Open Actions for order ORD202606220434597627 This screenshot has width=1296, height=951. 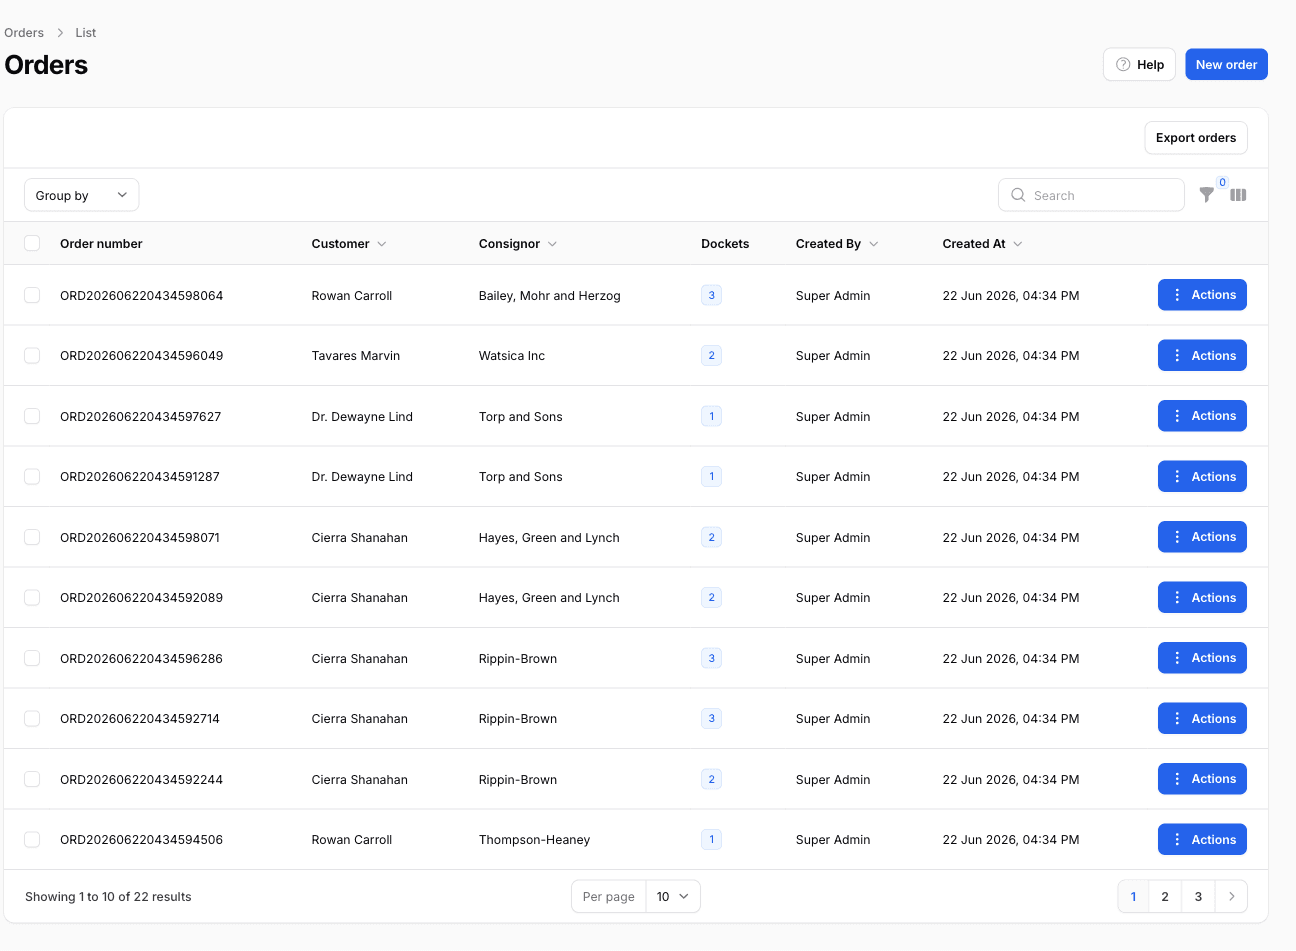click(1202, 416)
